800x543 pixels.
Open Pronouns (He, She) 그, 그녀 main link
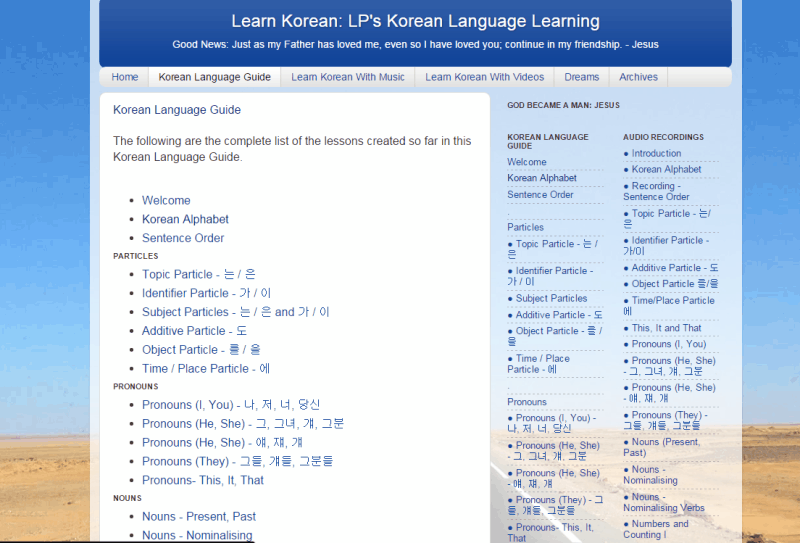coord(243,424)
